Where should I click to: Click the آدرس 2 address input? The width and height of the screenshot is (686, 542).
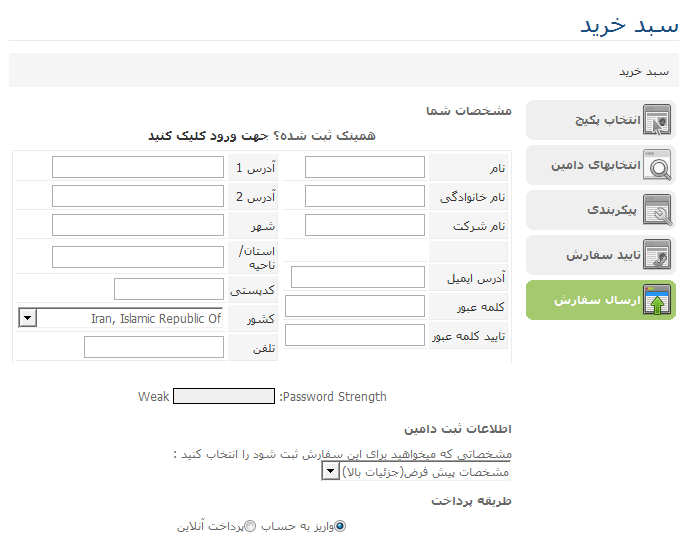tap(138, 196)
